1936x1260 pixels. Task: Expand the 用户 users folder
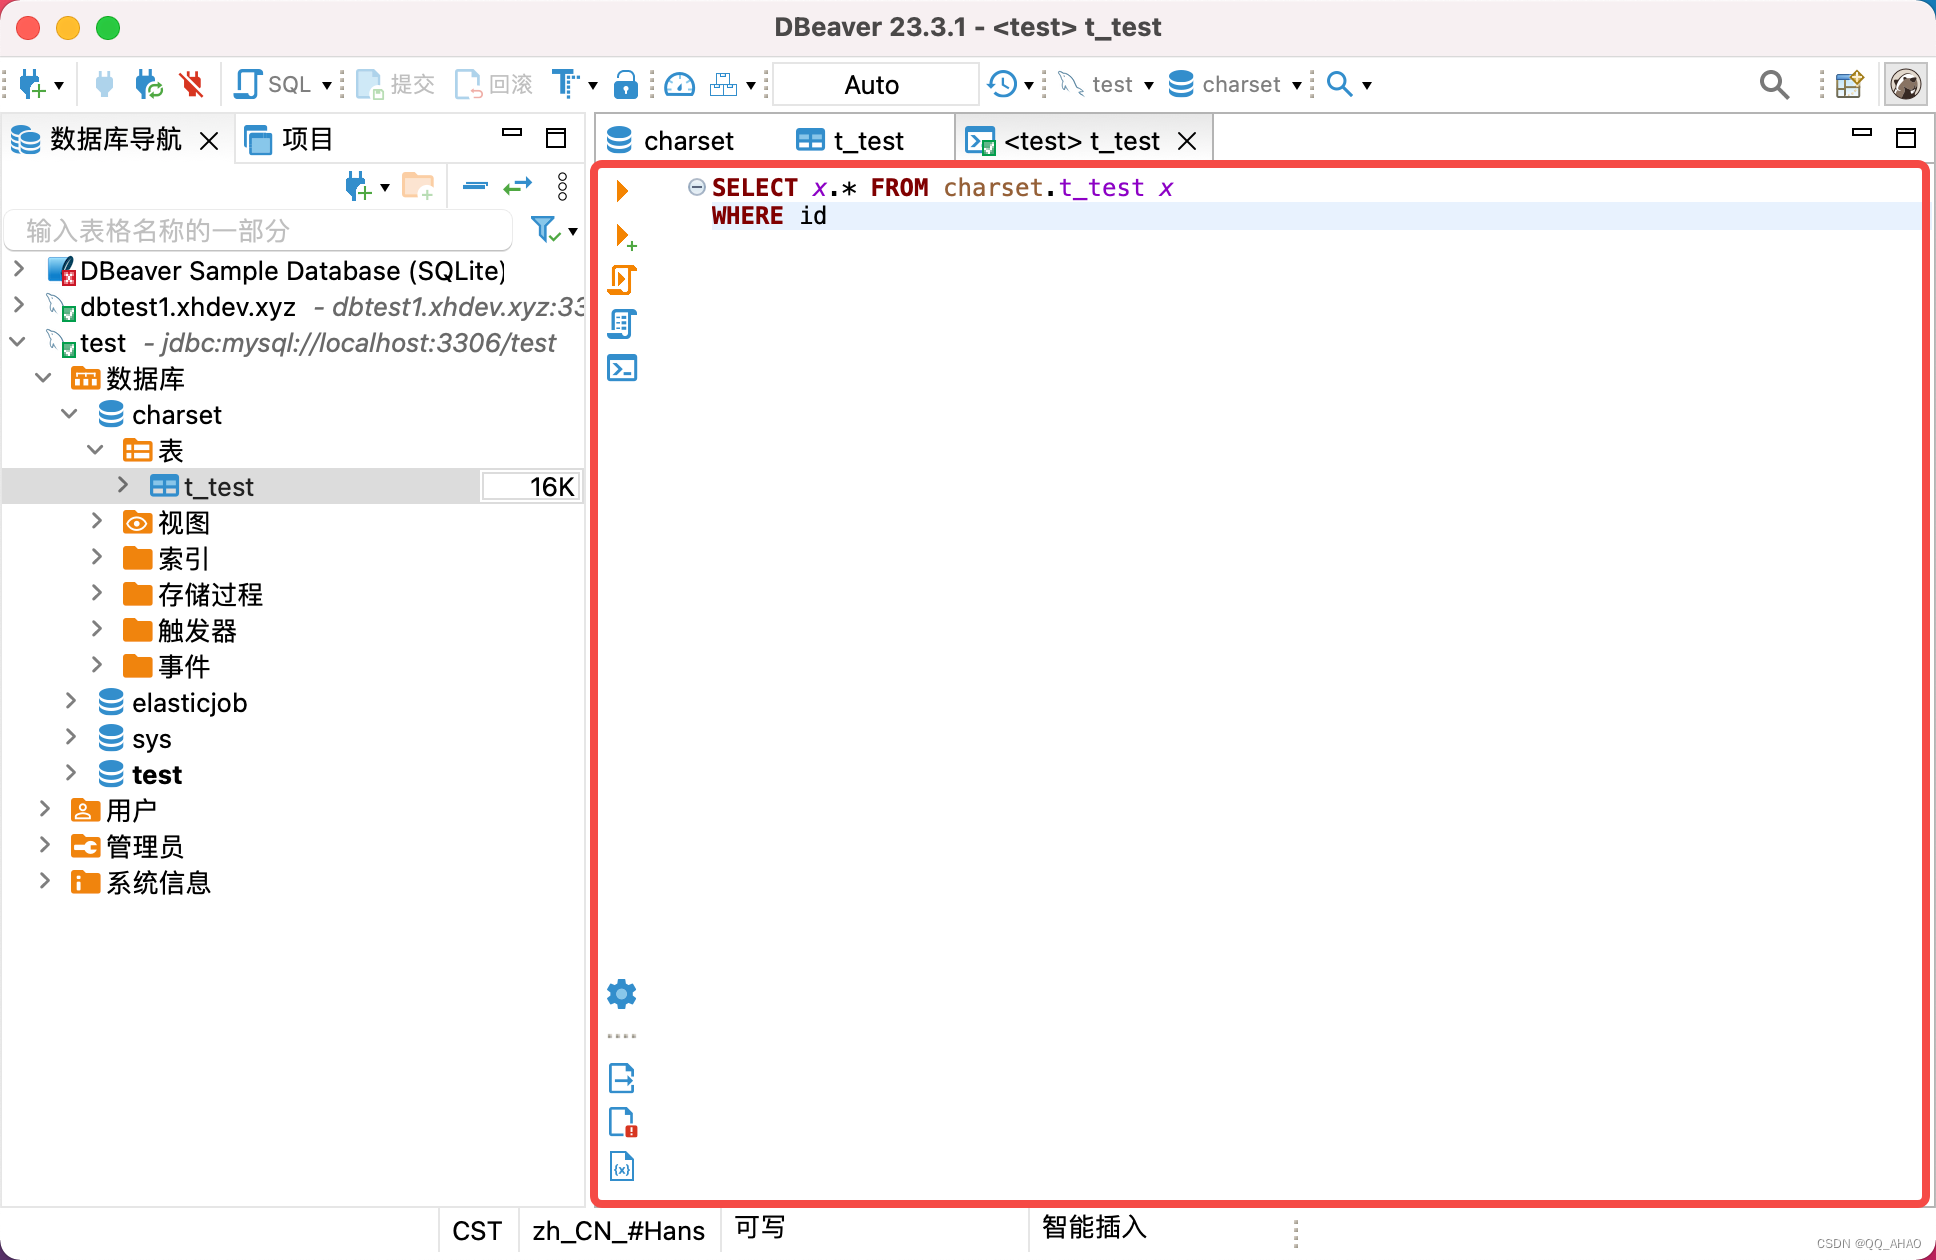45,810
